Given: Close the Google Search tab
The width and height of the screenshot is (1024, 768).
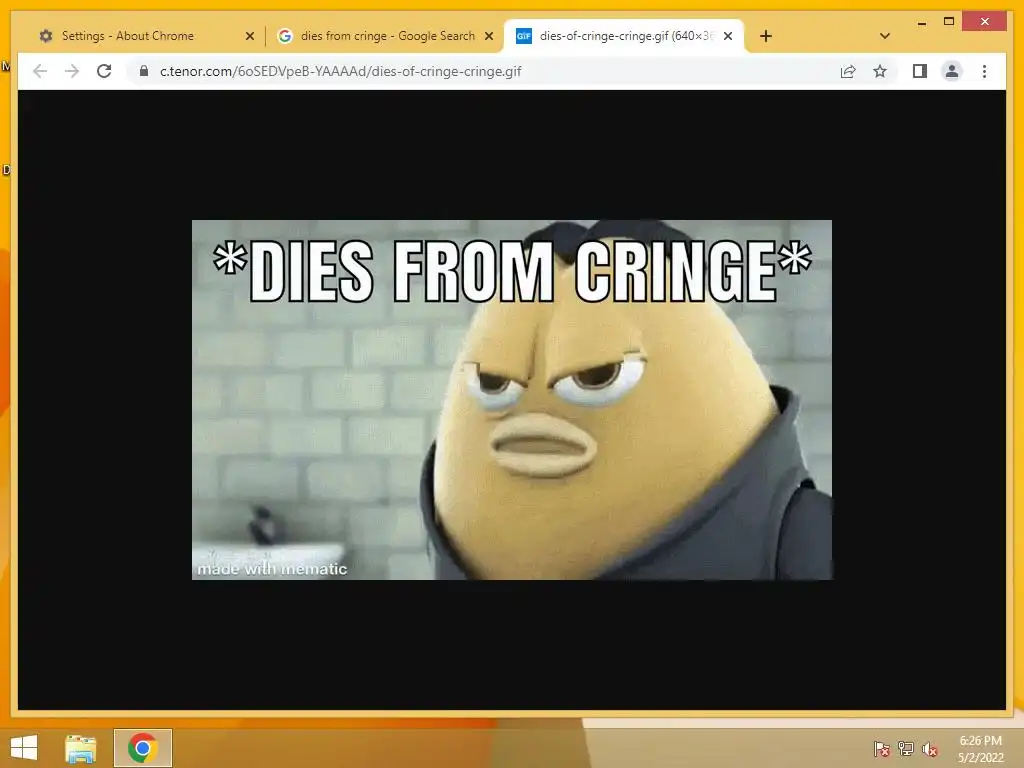Looking at the screenshot, I should (488, 37).
